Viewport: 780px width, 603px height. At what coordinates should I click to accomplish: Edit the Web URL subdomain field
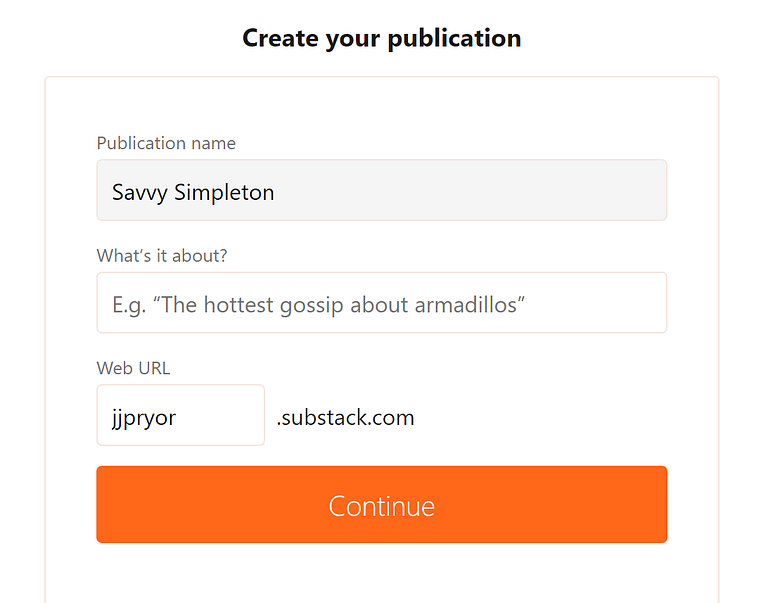(x=181, y=416)
